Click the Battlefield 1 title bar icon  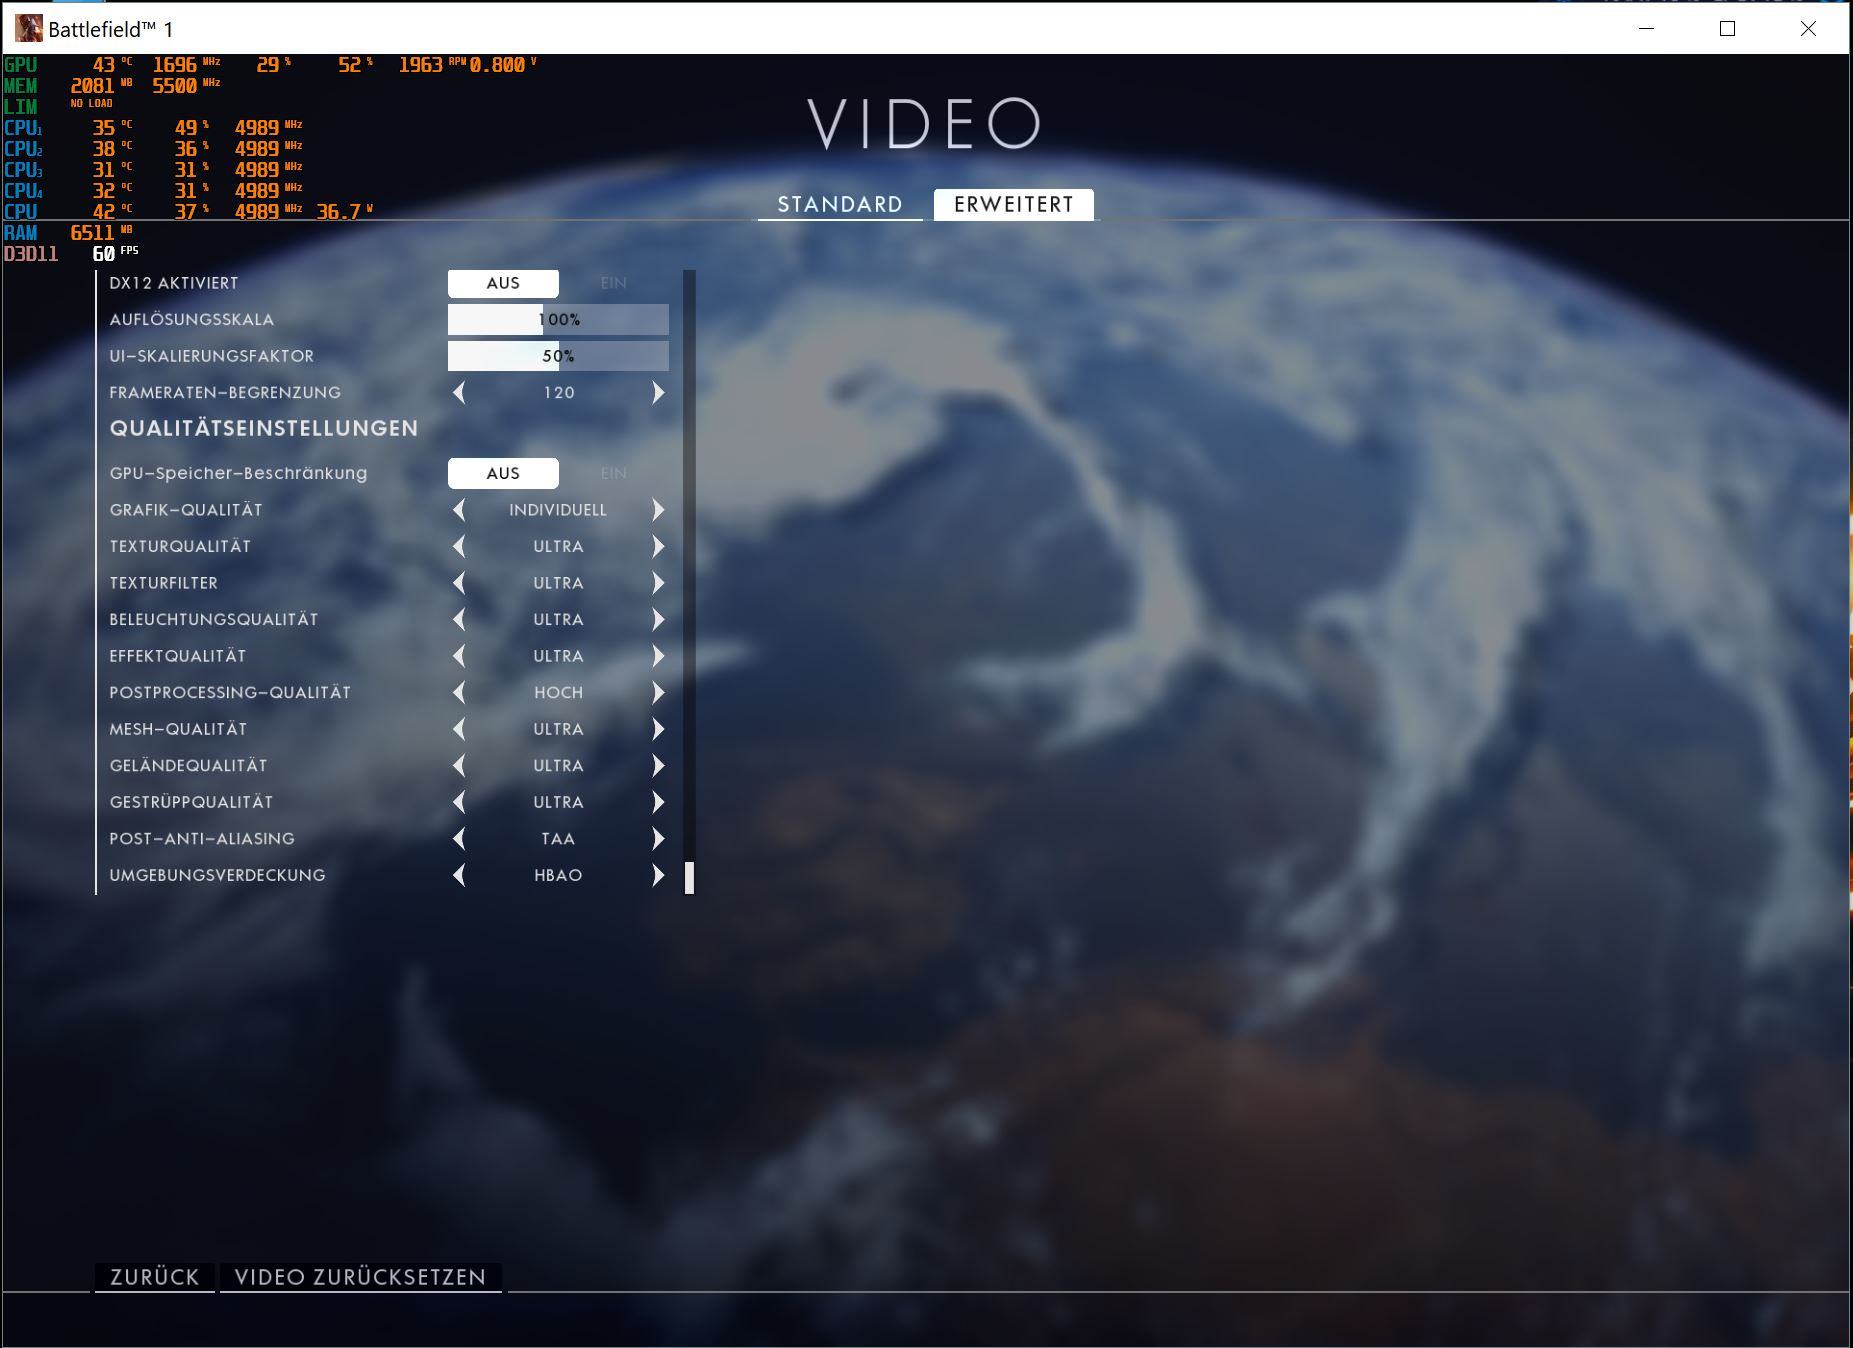(x=29, y=28)
